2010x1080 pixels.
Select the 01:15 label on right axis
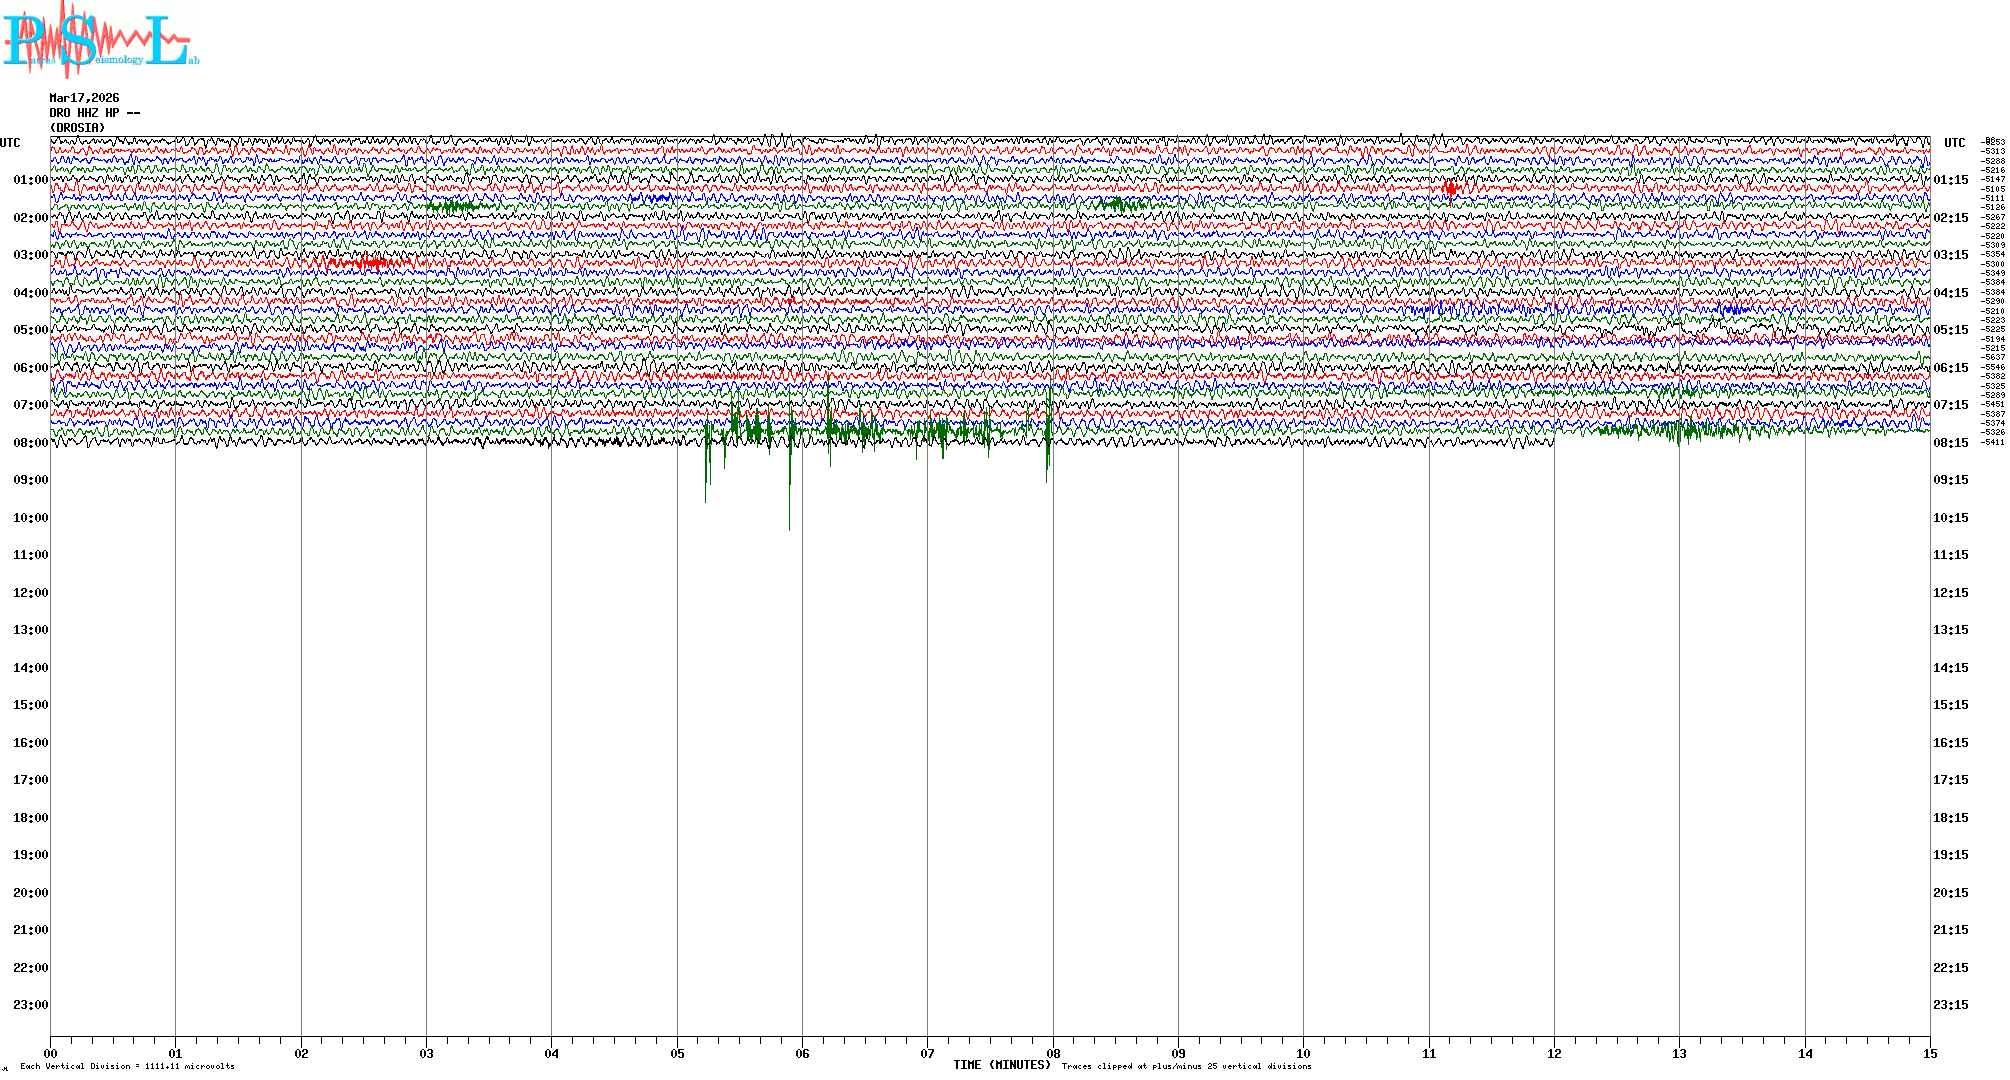pyautogui.click(x=1950, y=181)
